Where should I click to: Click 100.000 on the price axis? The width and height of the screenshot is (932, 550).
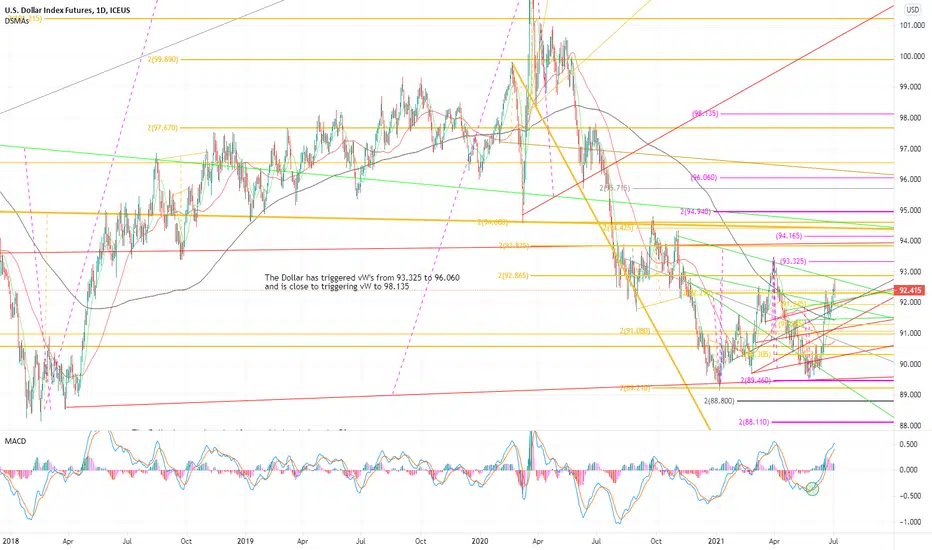click(911, 56)
